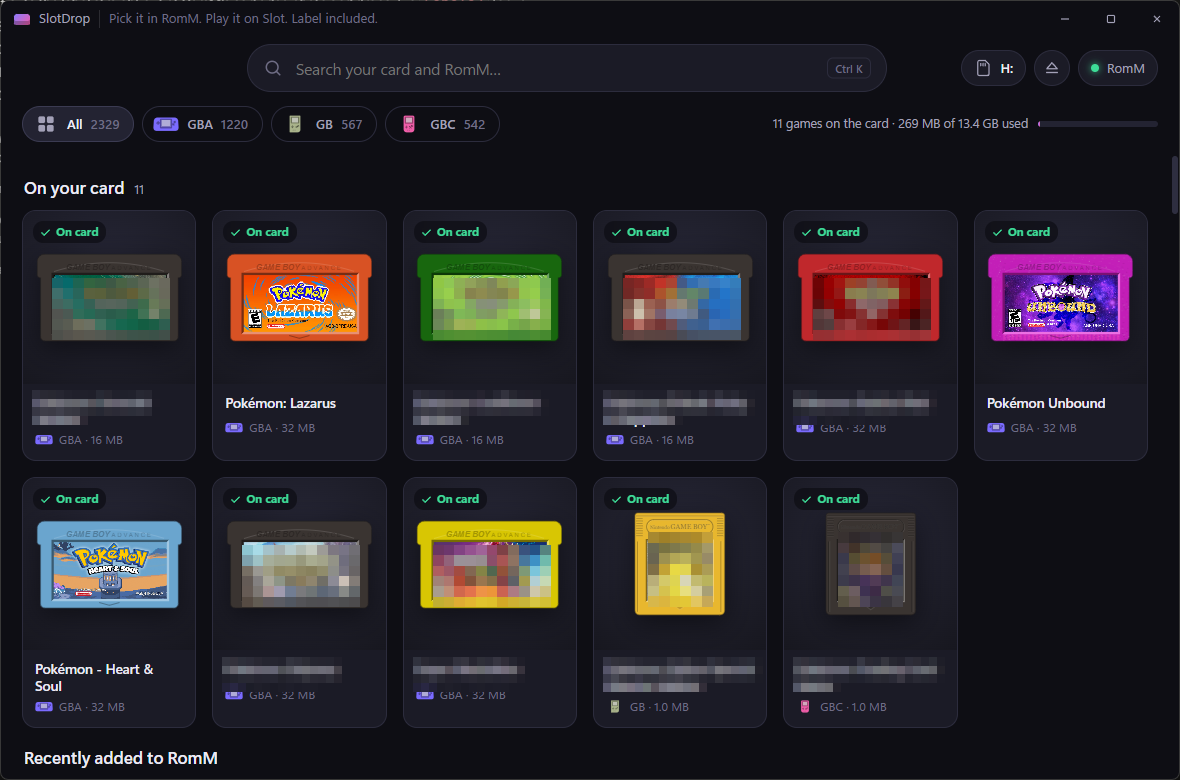The height and width of the screenshot is (780, 1180).
Task: Open the Pokémon Unbound cartridge thumbnail
Action: pos(1060,298)
